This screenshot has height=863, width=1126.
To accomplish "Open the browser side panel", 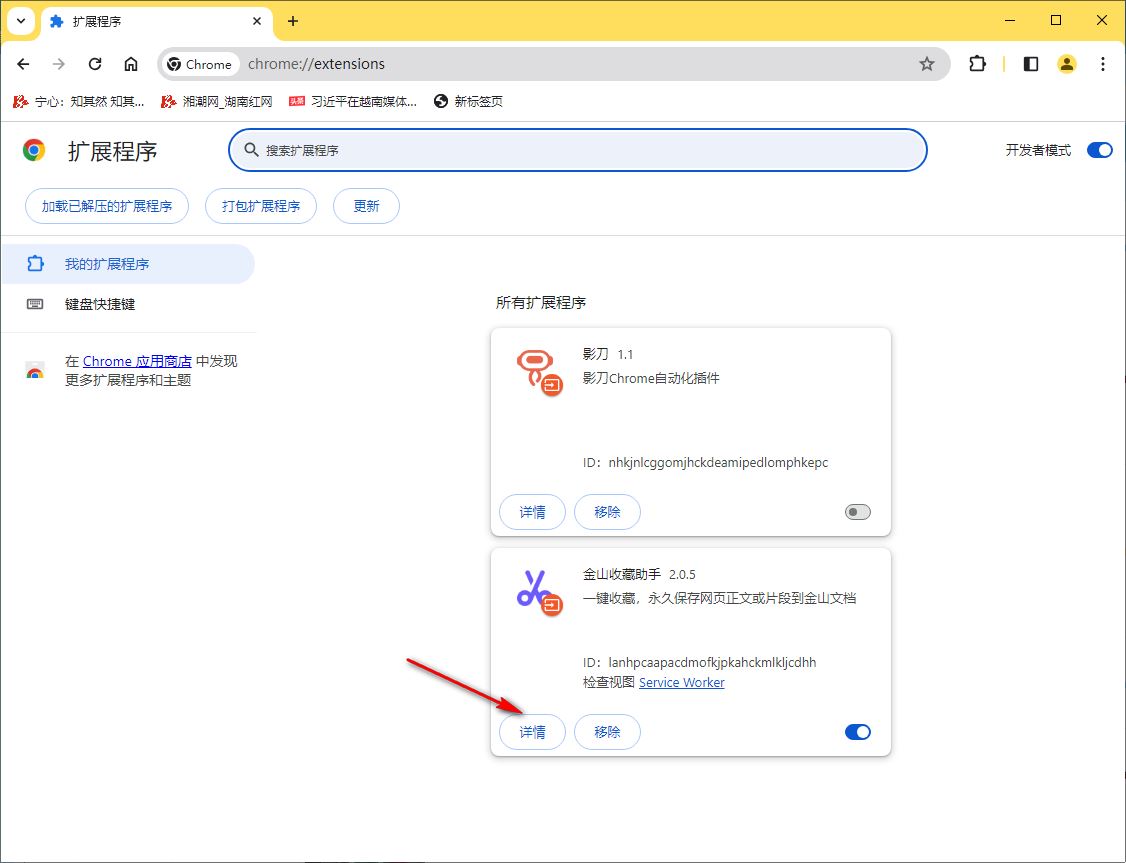I will pyautogui.click(x=1030, y=64).
